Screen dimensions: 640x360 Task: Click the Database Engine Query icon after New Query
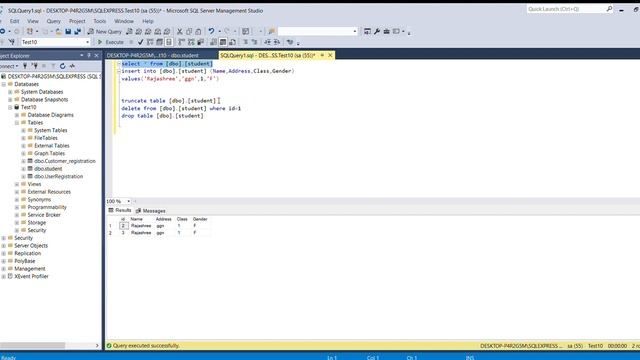(129, 31)
